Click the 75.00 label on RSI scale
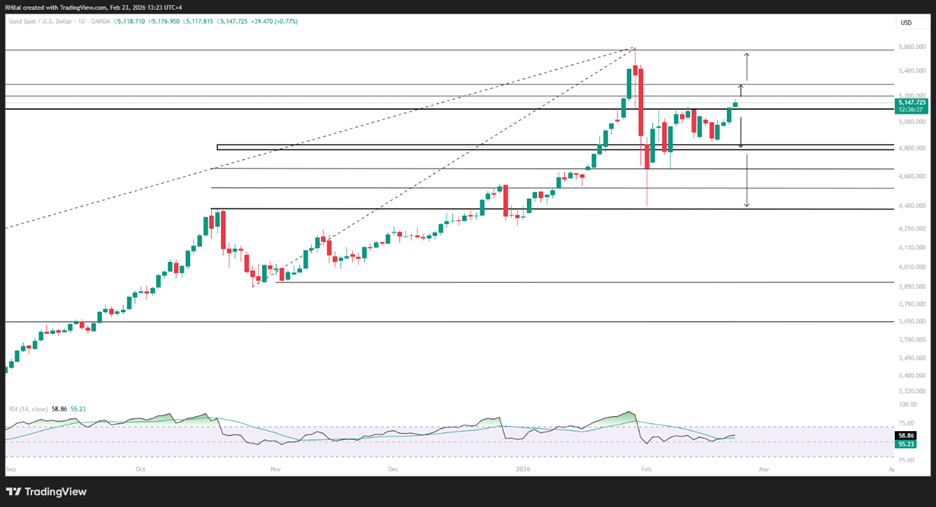The height and width of the screenshot is (507, 936). pyautogui.click(x=907, y=423)
